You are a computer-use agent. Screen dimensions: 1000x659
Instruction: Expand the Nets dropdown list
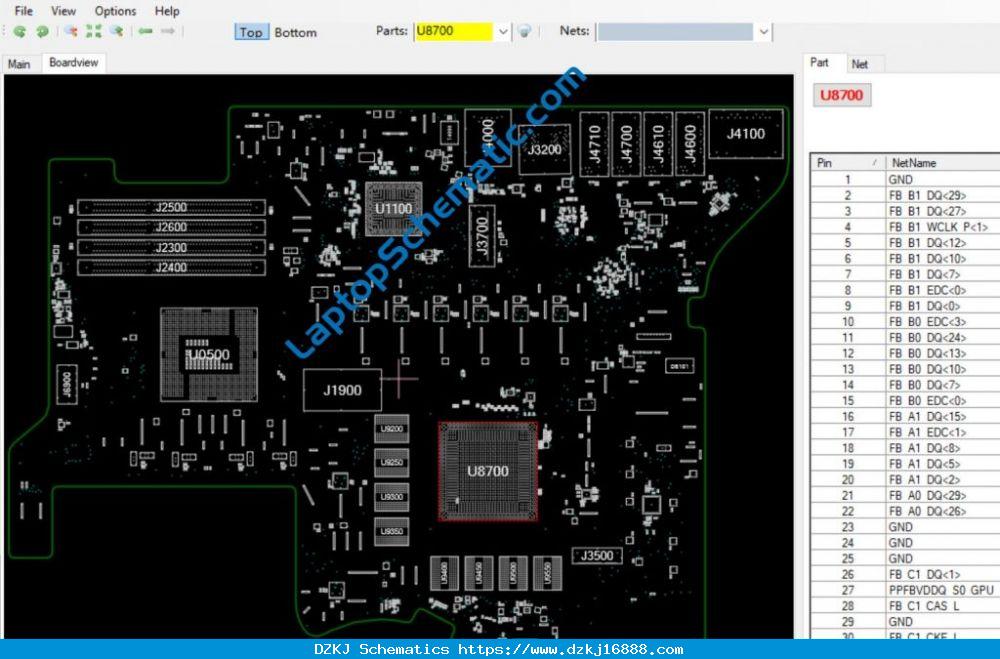(763, 31)
